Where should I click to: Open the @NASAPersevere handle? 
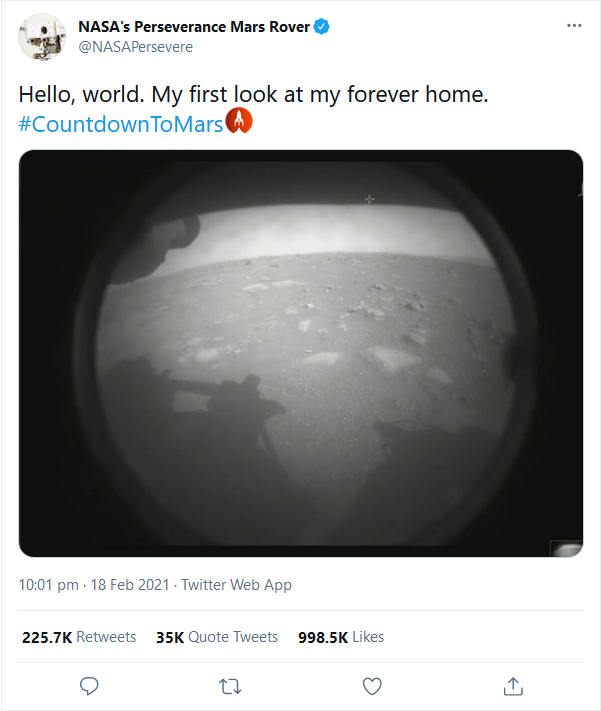tap(135, 47)
